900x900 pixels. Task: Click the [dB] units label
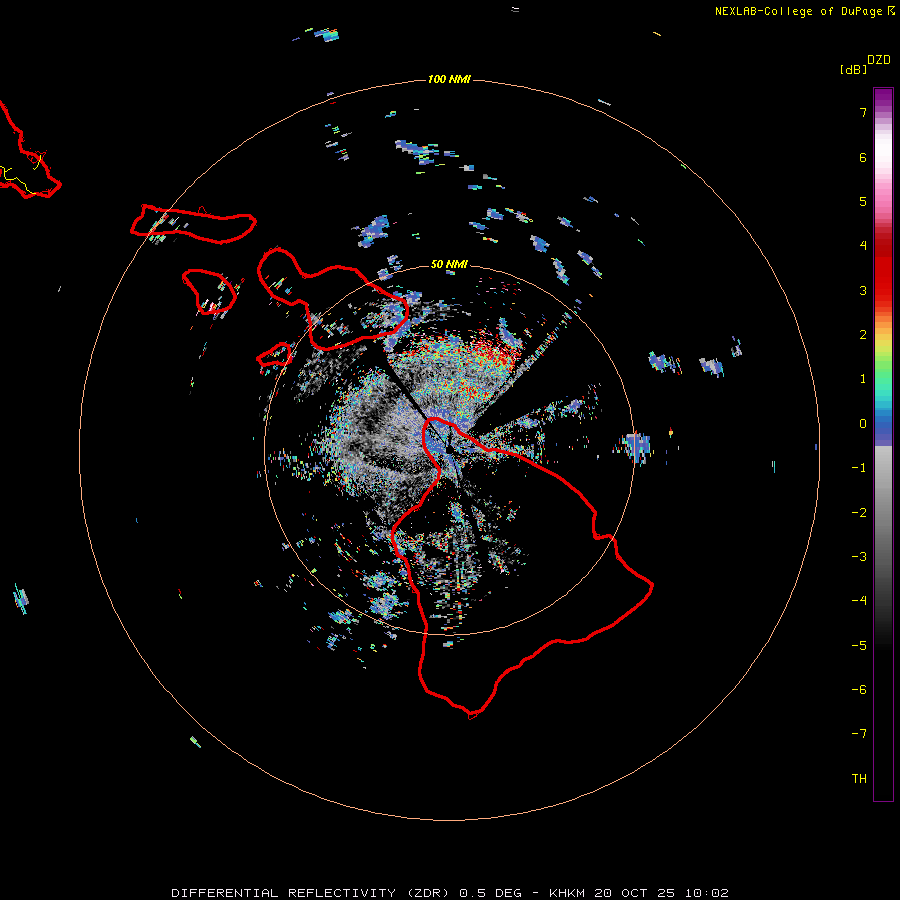pyautogui.click(x=854, y=69)
